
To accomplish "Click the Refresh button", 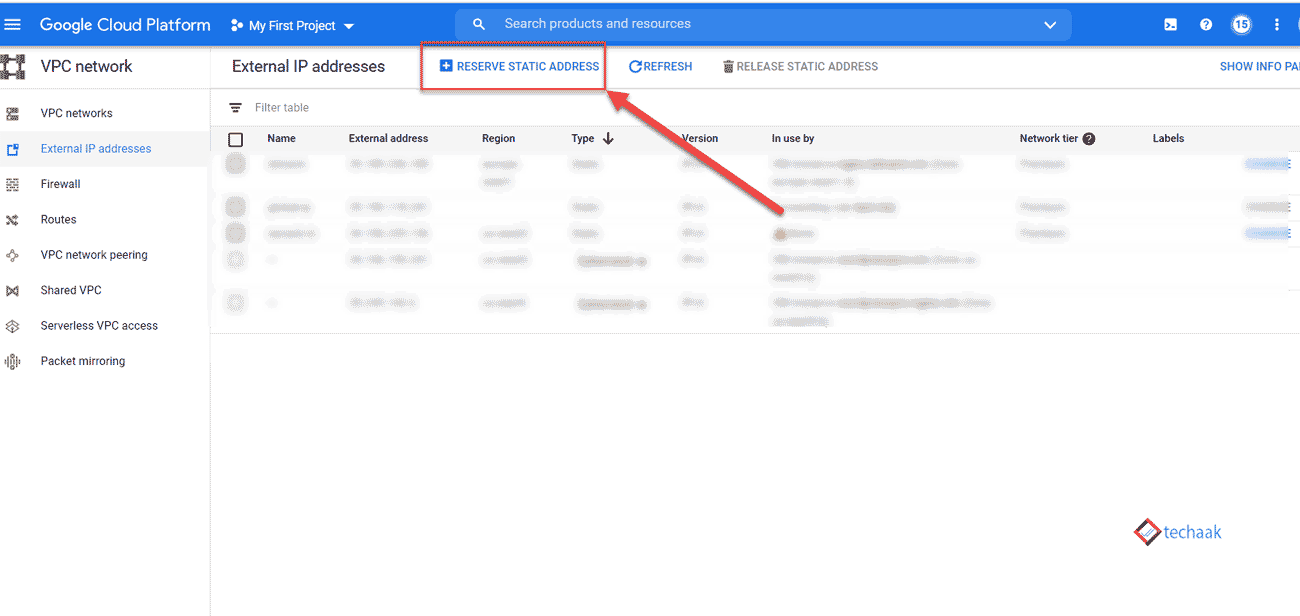I will (x=660, y=67).
